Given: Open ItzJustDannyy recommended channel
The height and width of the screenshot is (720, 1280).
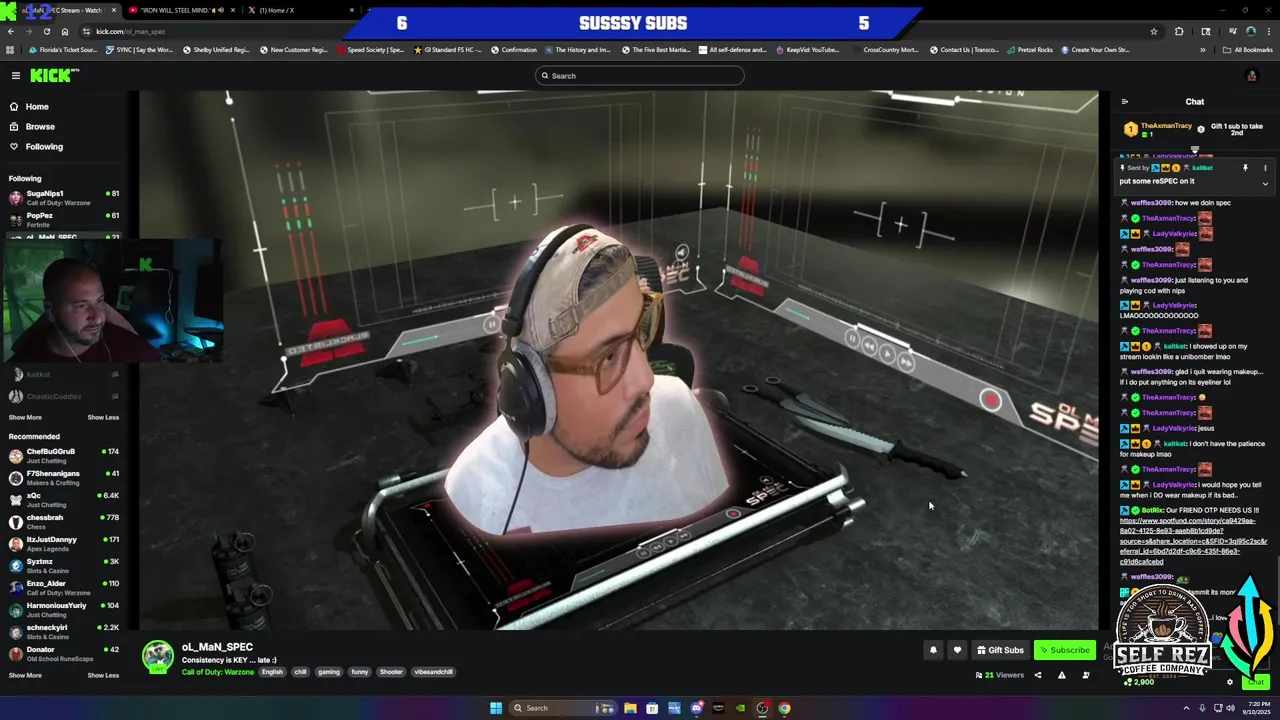Looking at the screenshot, I should pyautogui.click(x=62, y=543).
